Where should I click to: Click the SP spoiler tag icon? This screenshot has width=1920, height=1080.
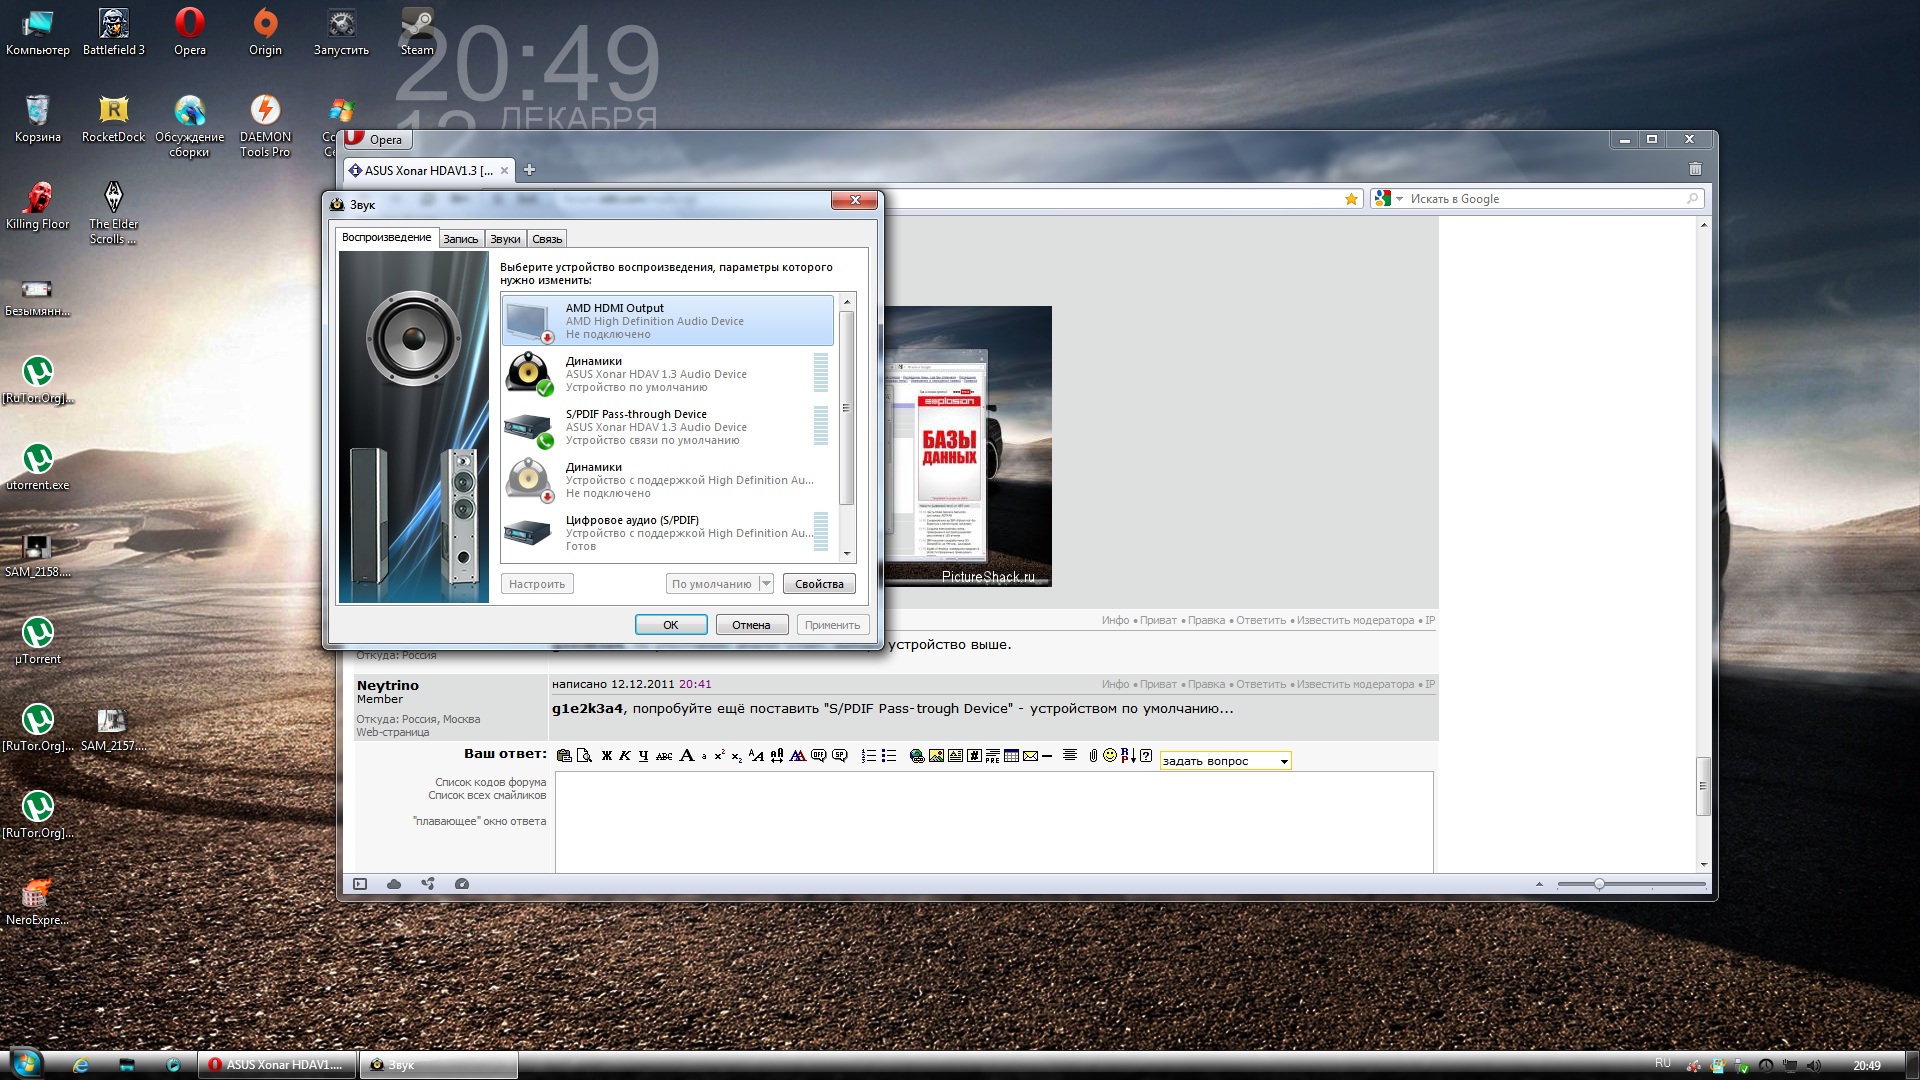(840, 755)
